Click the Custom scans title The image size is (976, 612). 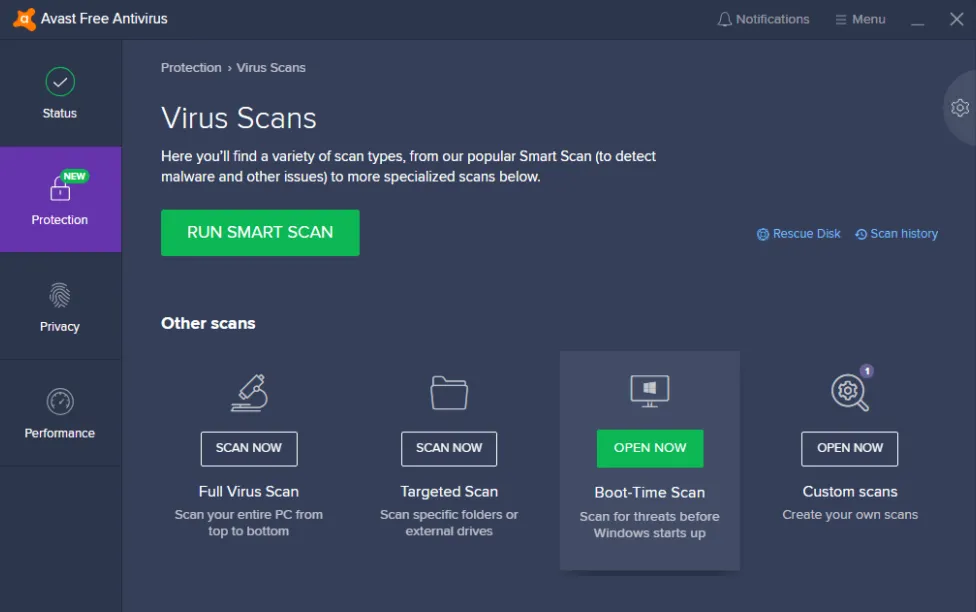850,491
